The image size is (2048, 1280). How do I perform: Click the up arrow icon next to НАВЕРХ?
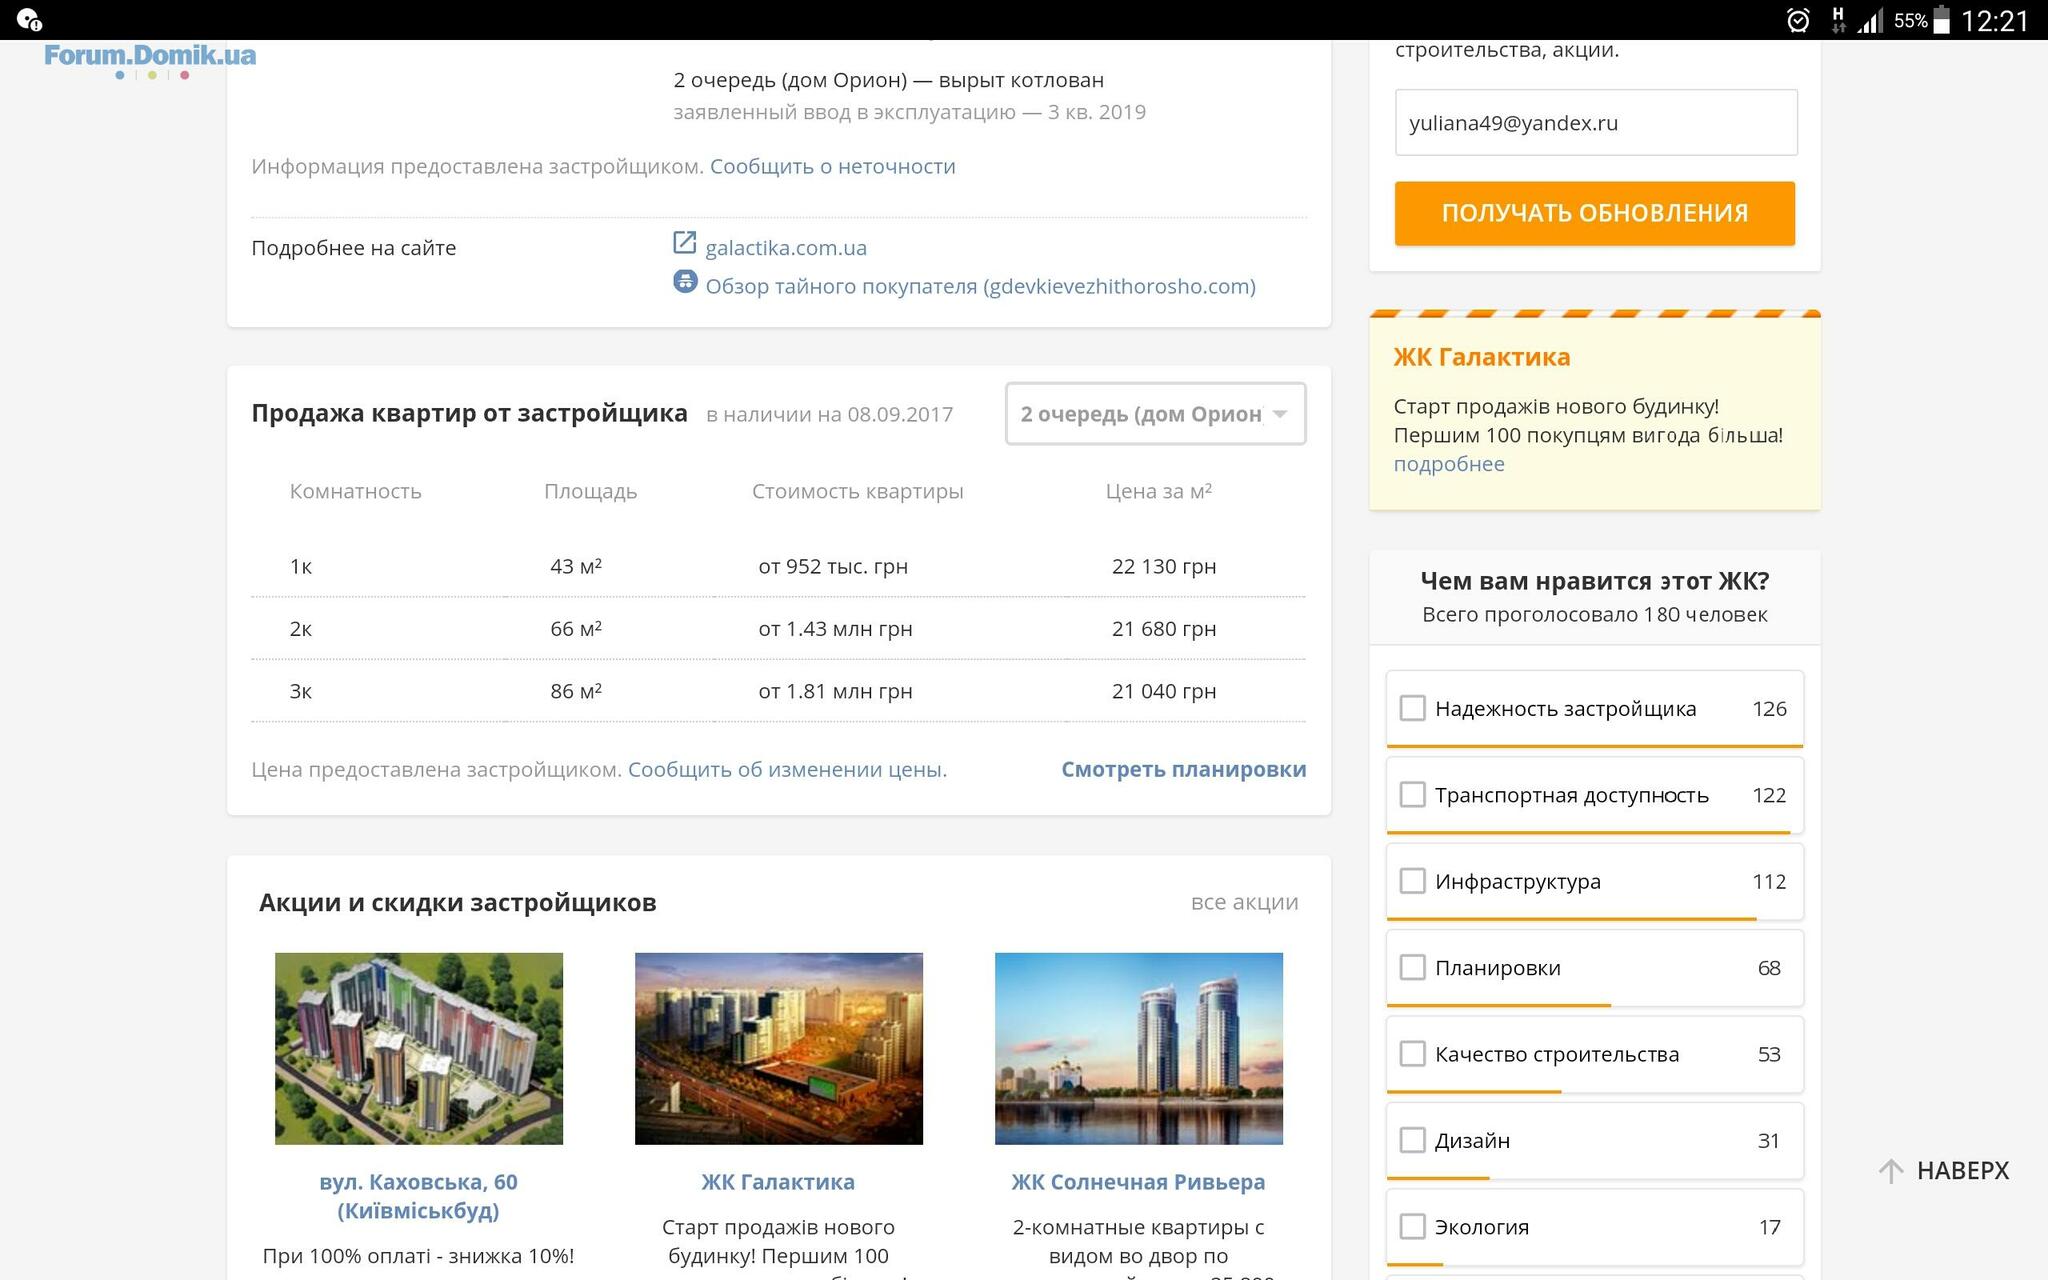tap(1890, 1171)
